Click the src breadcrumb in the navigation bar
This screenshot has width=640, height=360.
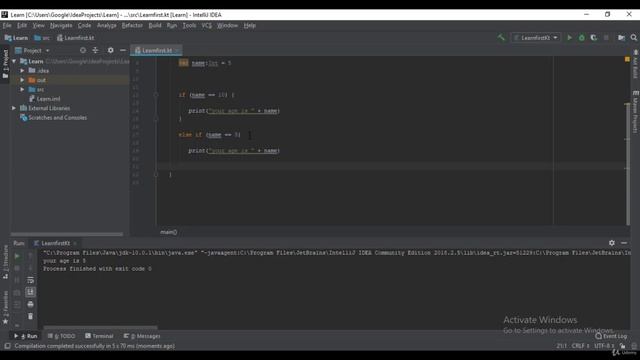click(42, 38)
